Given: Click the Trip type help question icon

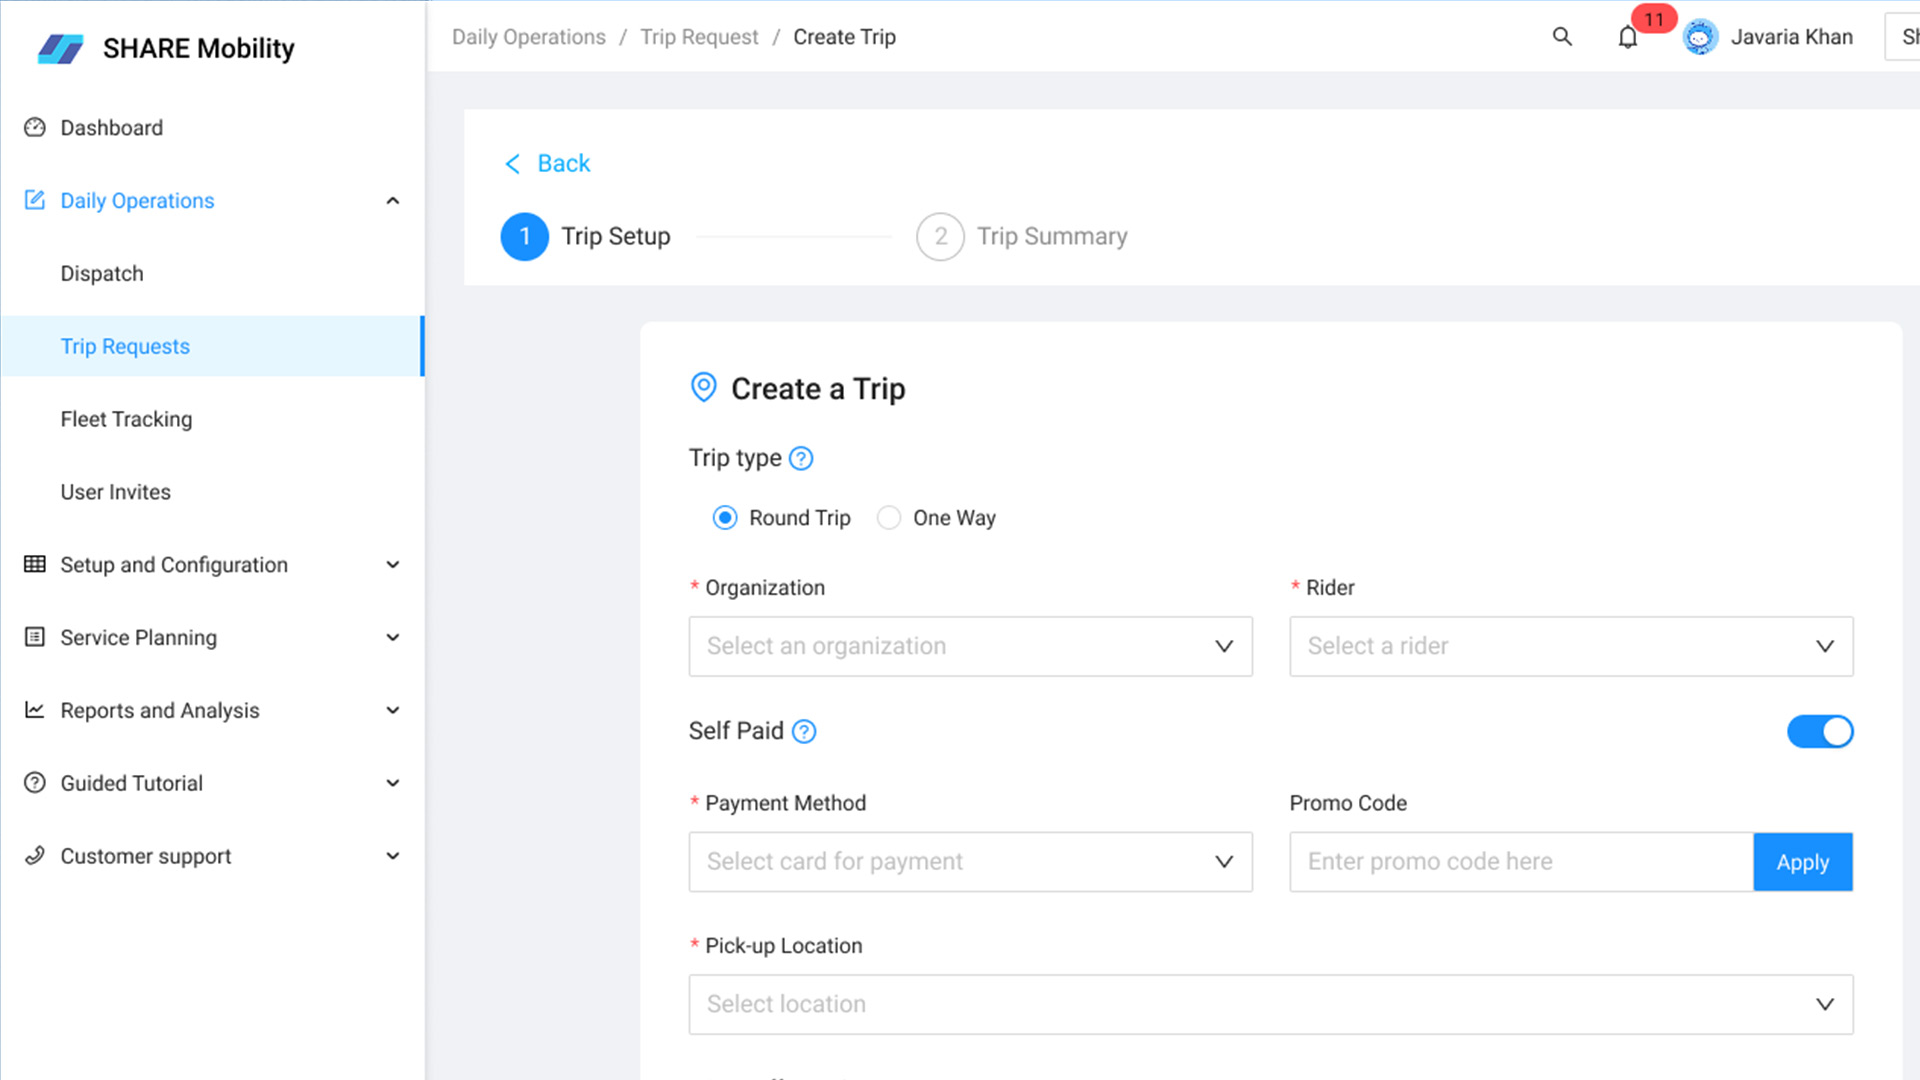Looking at the screenshot, I should [x=801, y=458].
